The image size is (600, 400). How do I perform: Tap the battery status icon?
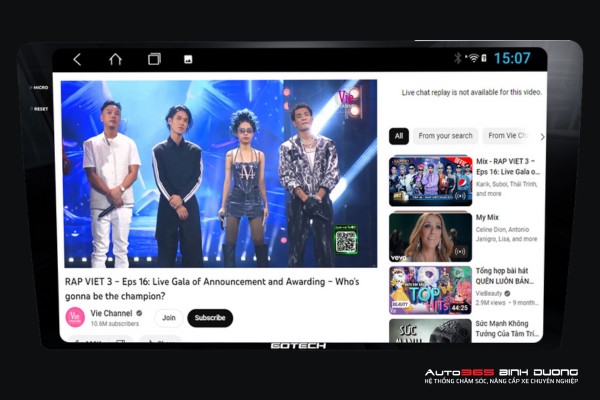point(484,58)
